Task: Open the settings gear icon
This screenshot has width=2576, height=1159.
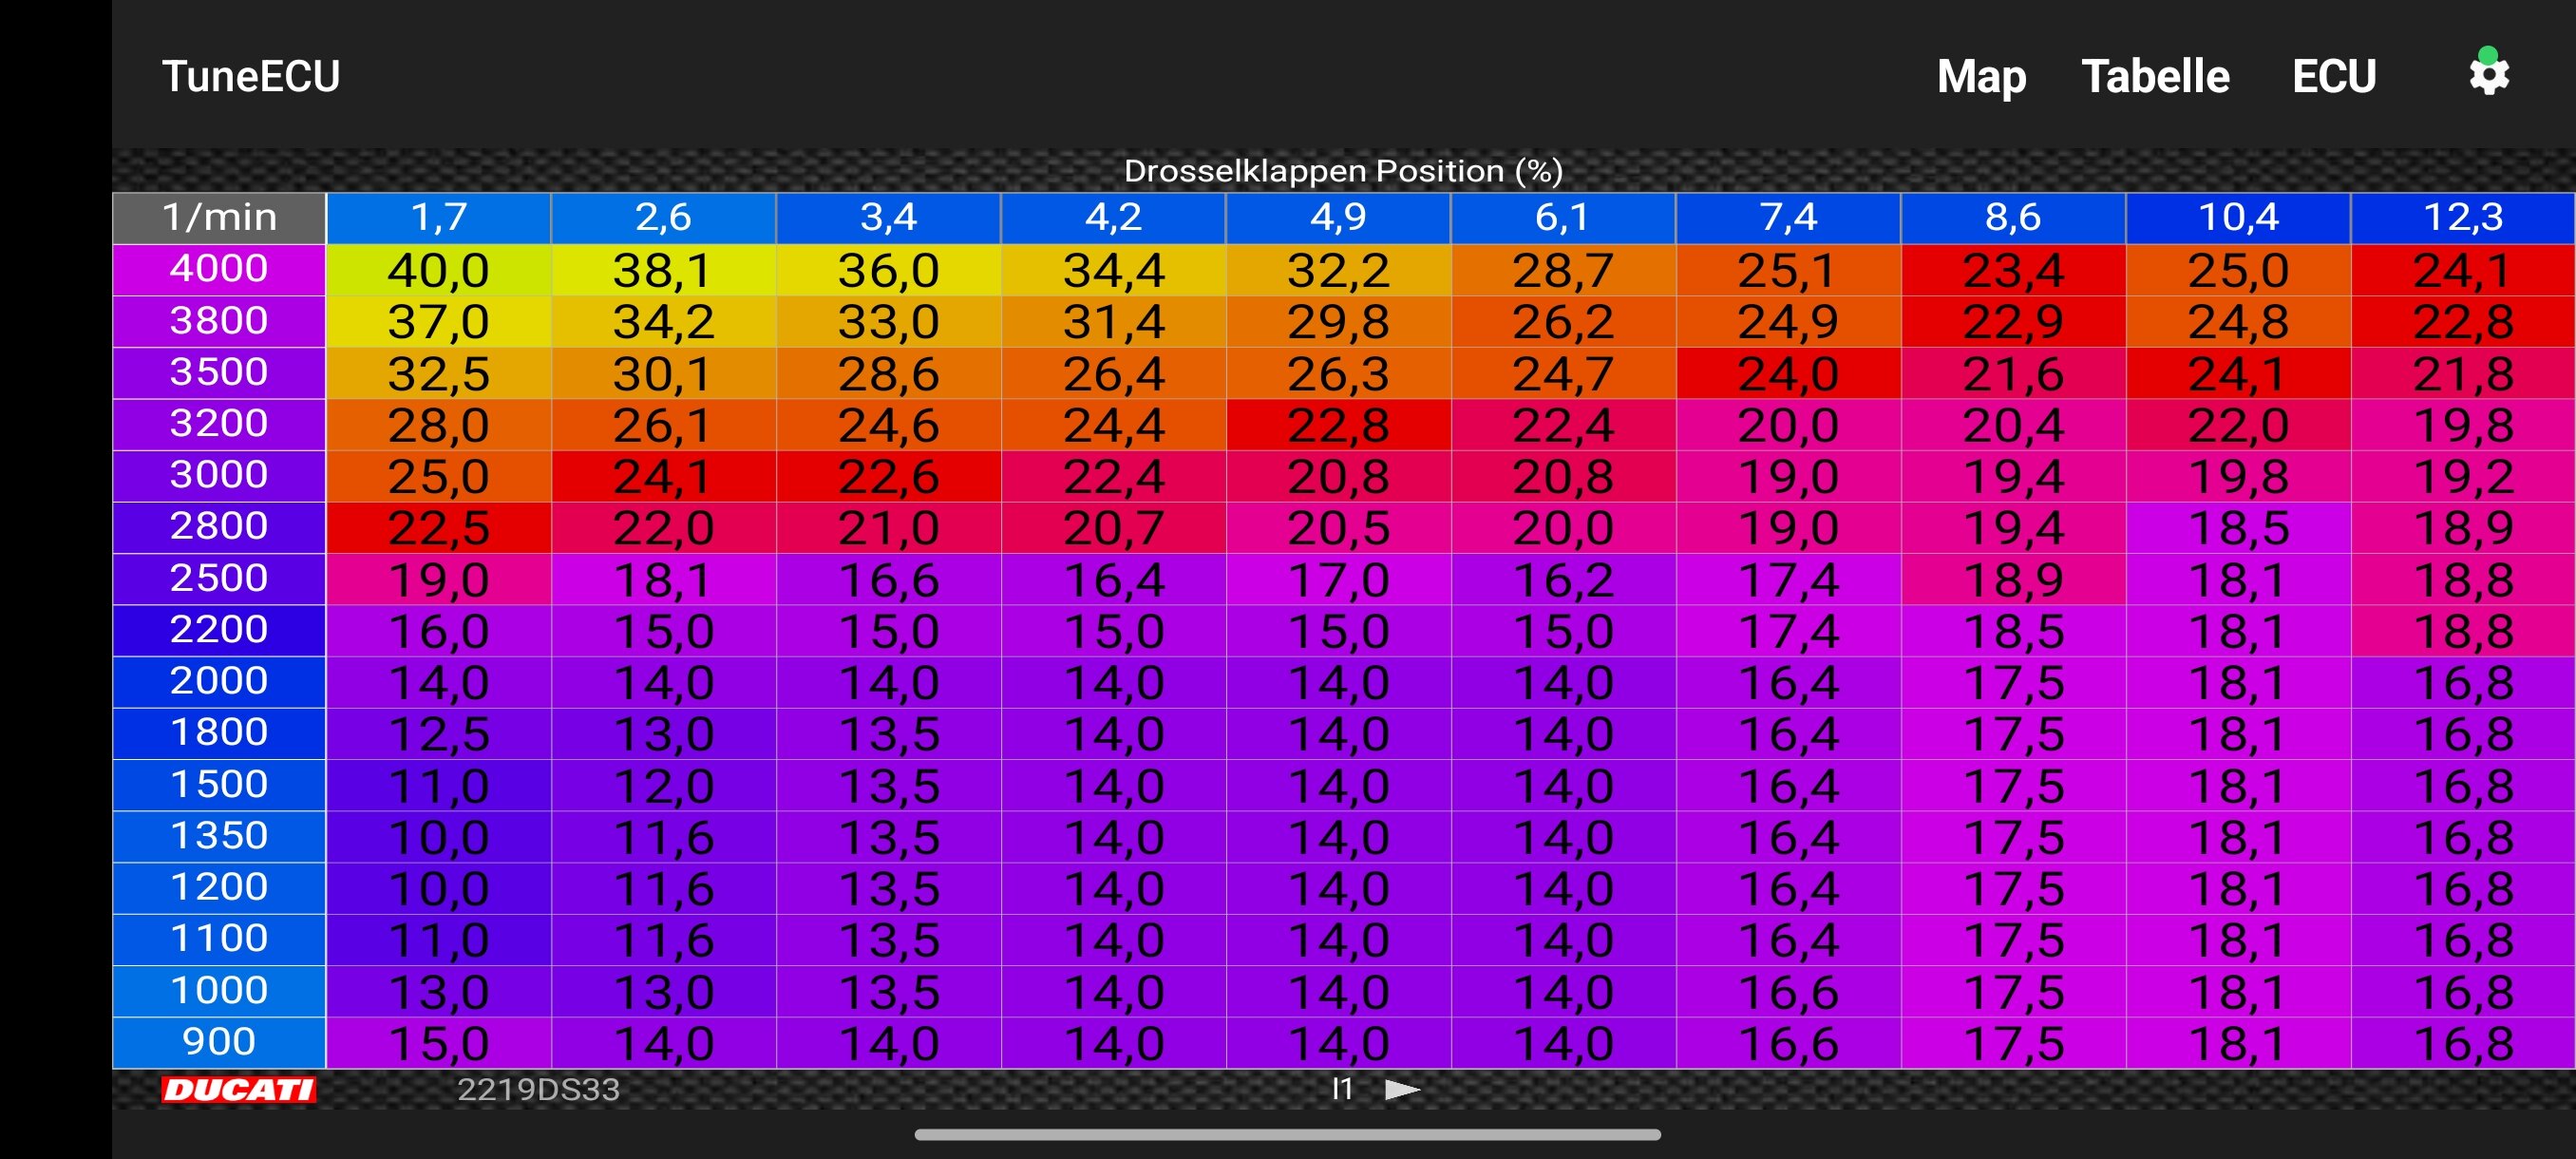Action: pyautogui.click(x=2488, y=75)
